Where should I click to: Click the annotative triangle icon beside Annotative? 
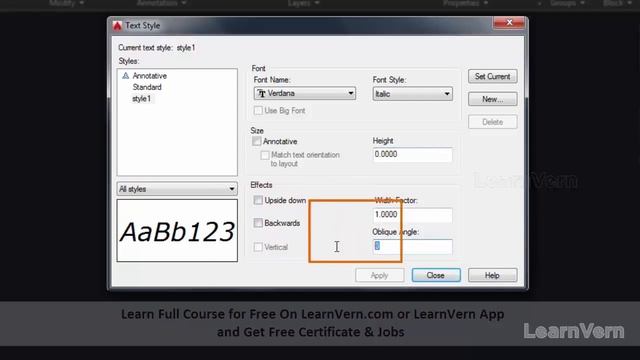(126, 76)
